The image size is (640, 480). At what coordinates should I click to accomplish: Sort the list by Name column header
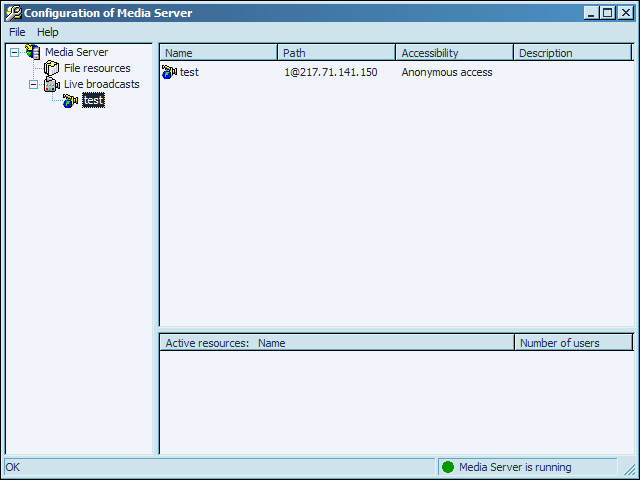click(x=218, y=53)
